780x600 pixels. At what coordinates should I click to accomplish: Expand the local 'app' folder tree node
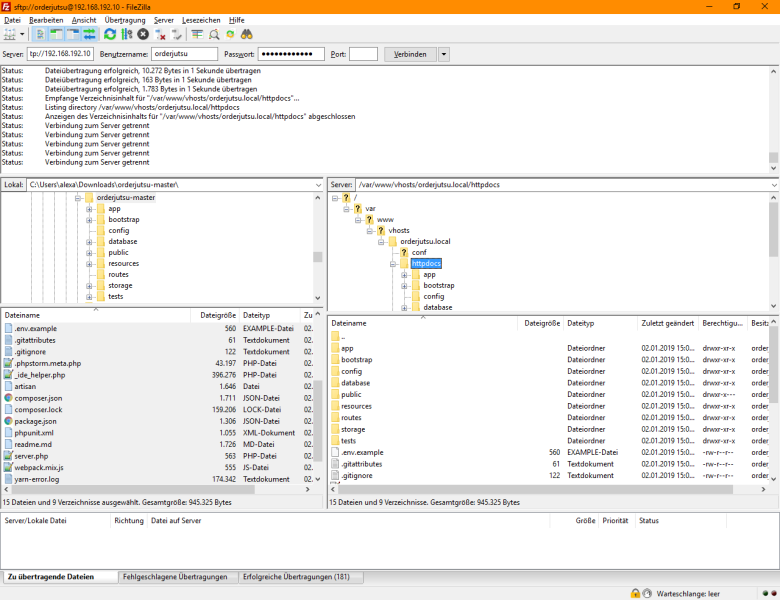click(89, 209)
